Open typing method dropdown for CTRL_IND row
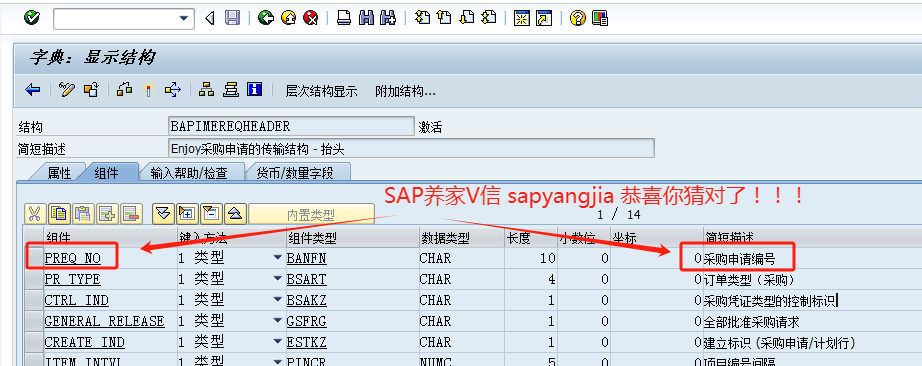The image size is (922, 366). (x=278, y=300)
